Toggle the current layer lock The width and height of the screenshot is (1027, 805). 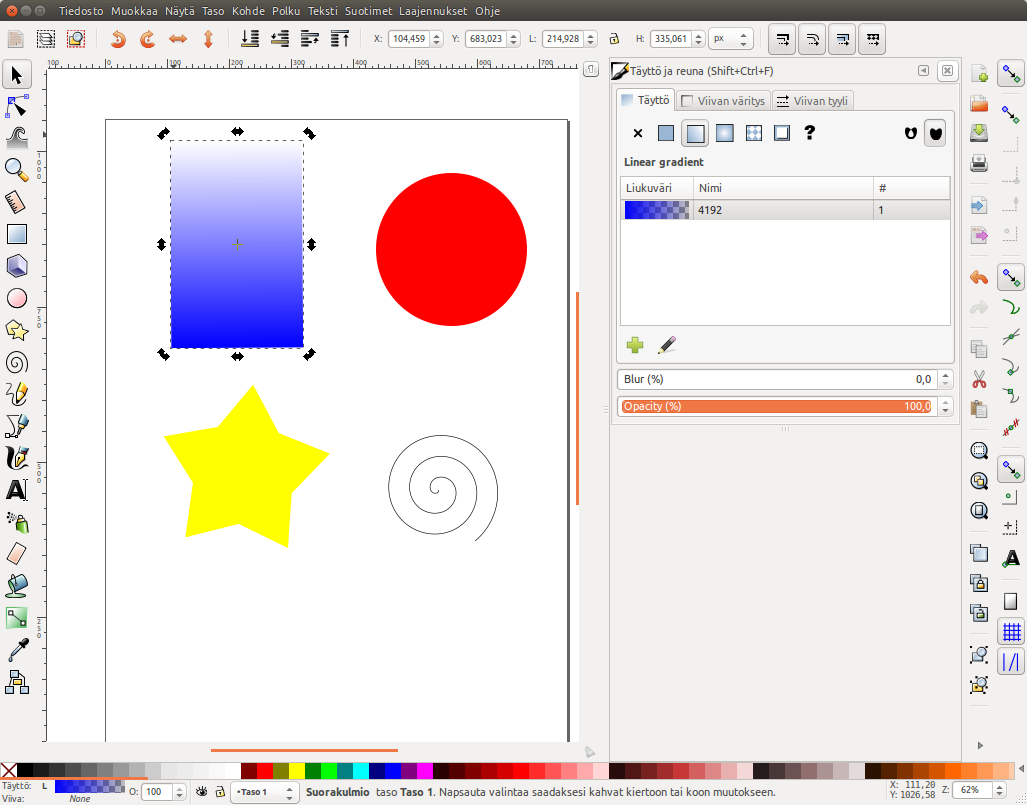(220, 792)
